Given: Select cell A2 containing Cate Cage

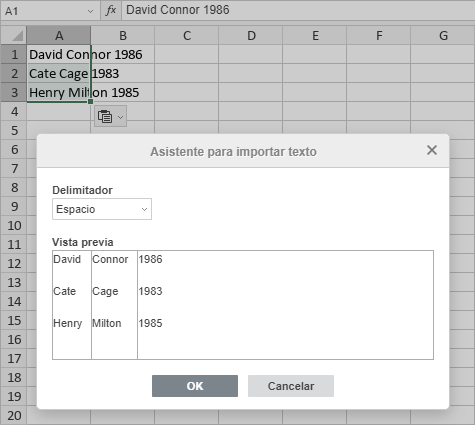Looking at the screenshot, I should [x=59, y=73].
